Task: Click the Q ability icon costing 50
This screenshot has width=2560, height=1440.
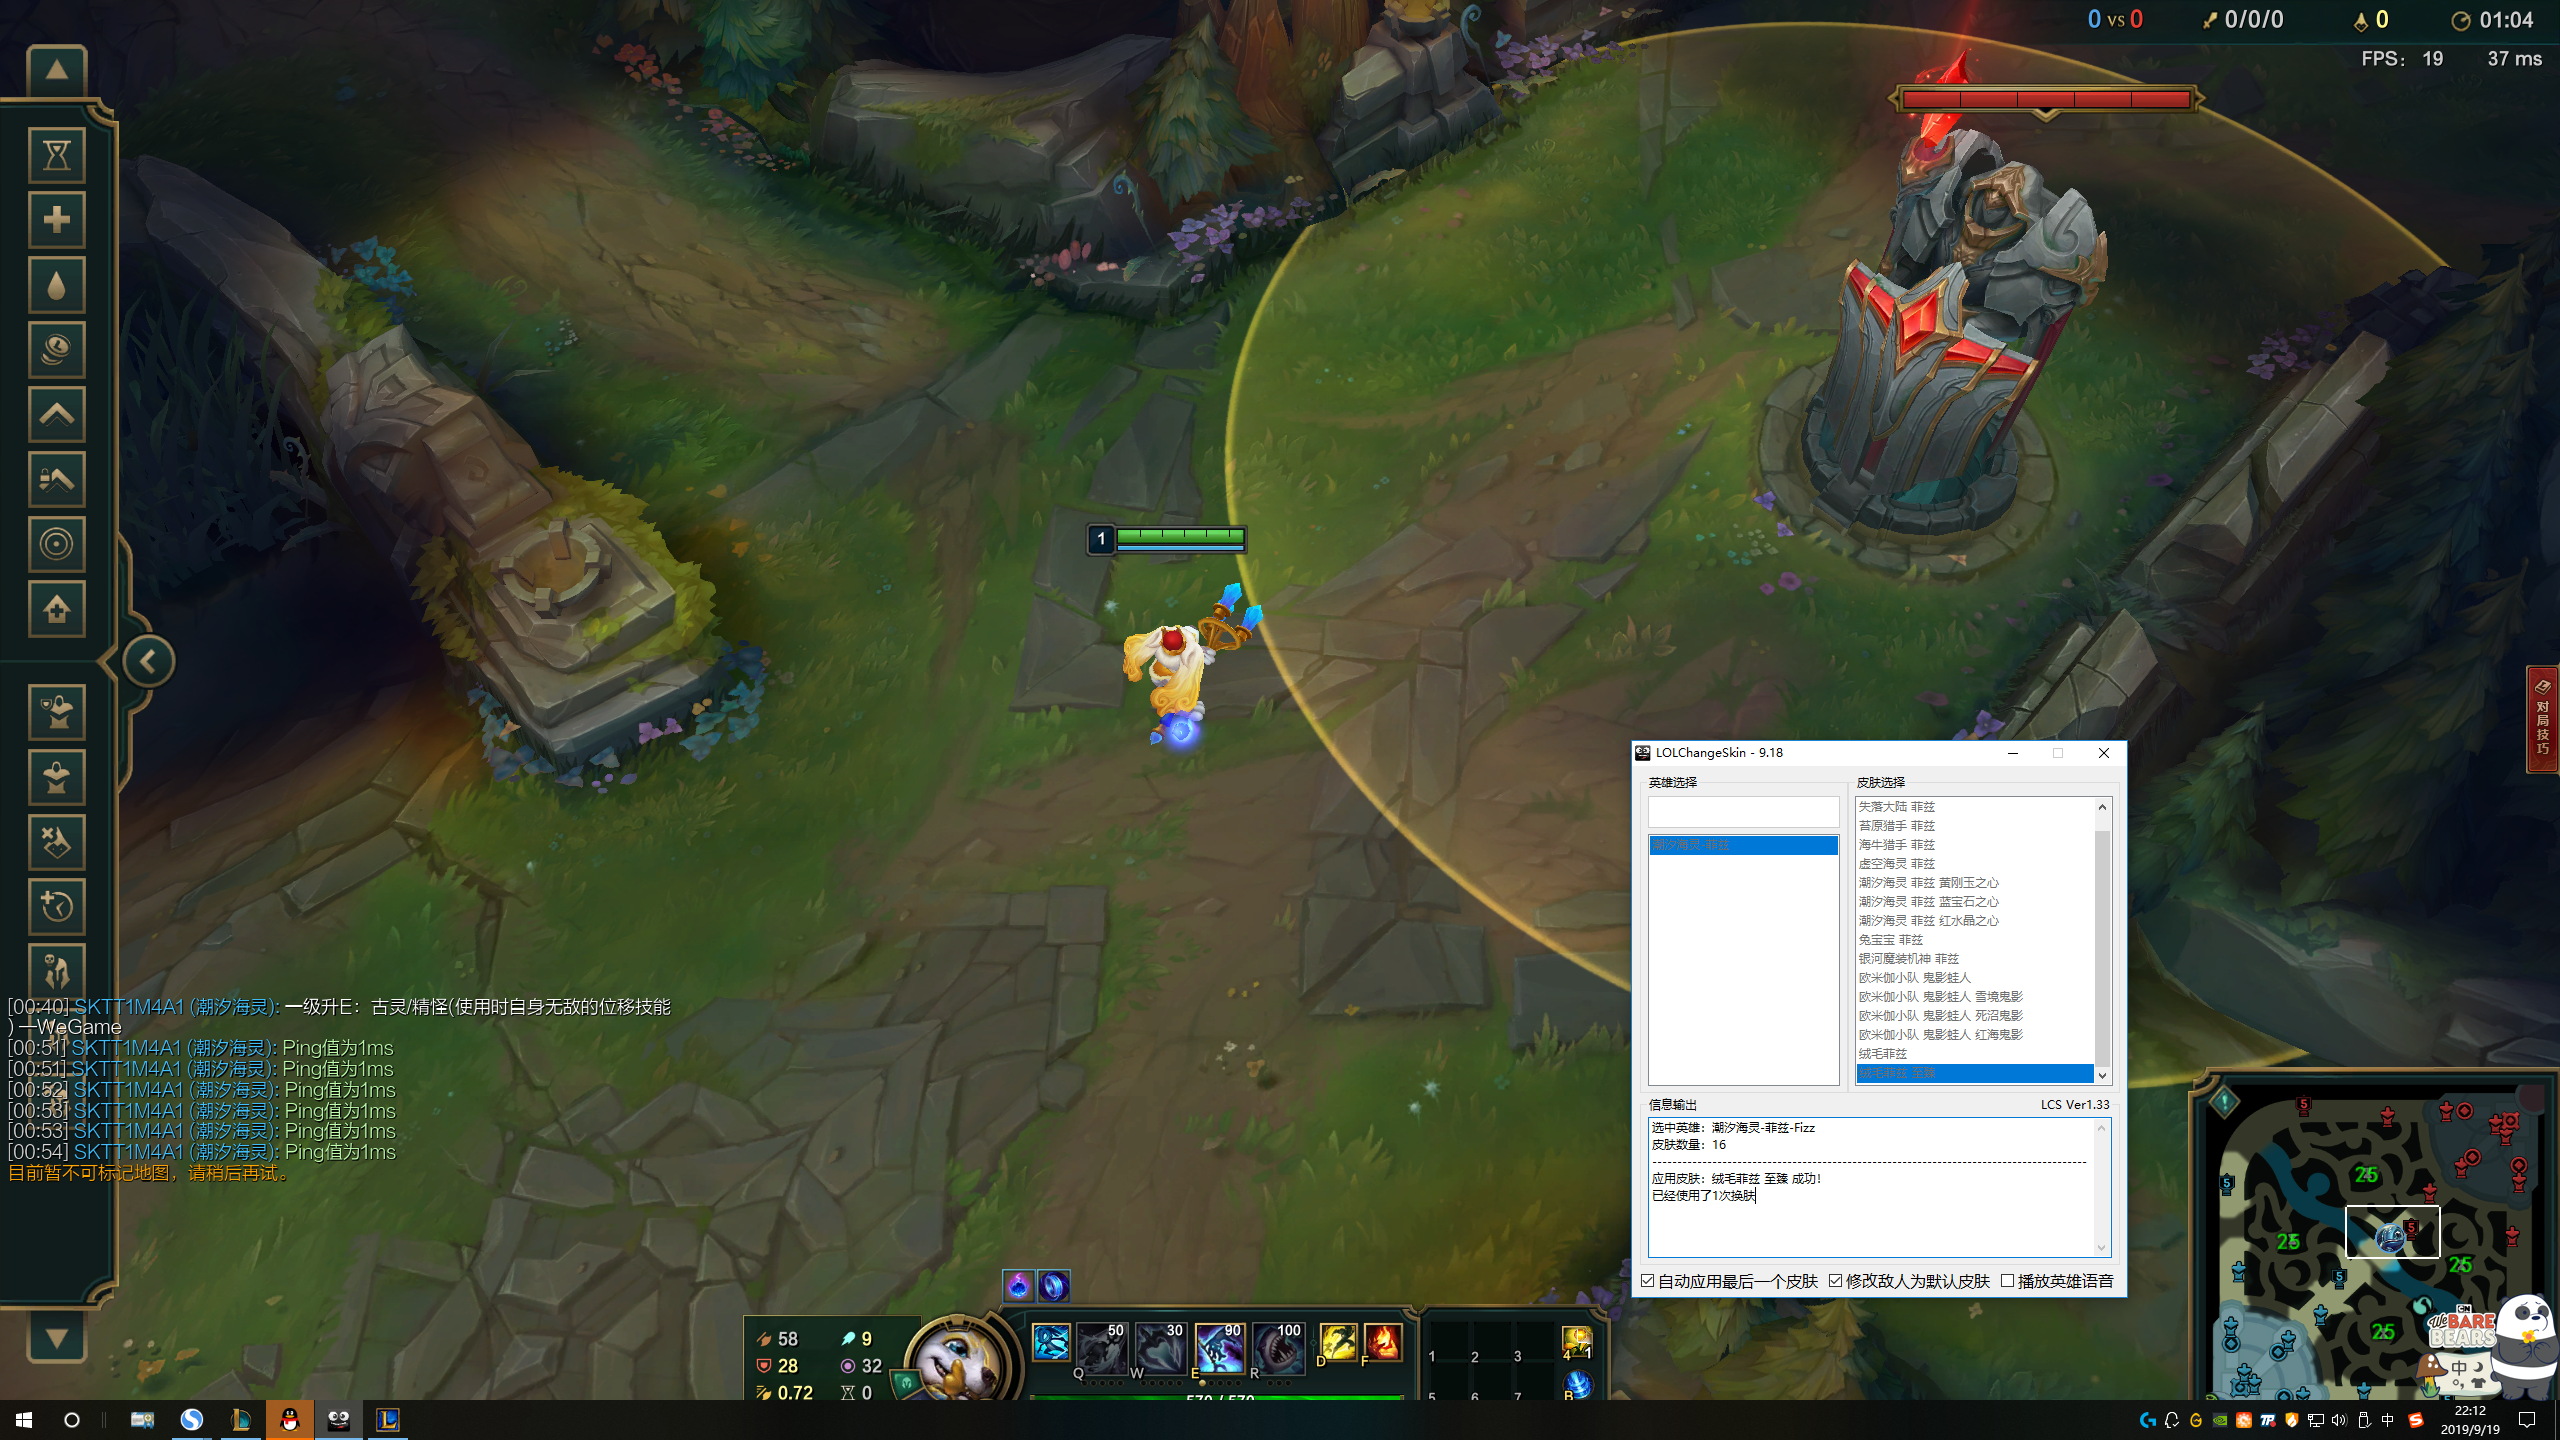Action: point(1101,1347)
